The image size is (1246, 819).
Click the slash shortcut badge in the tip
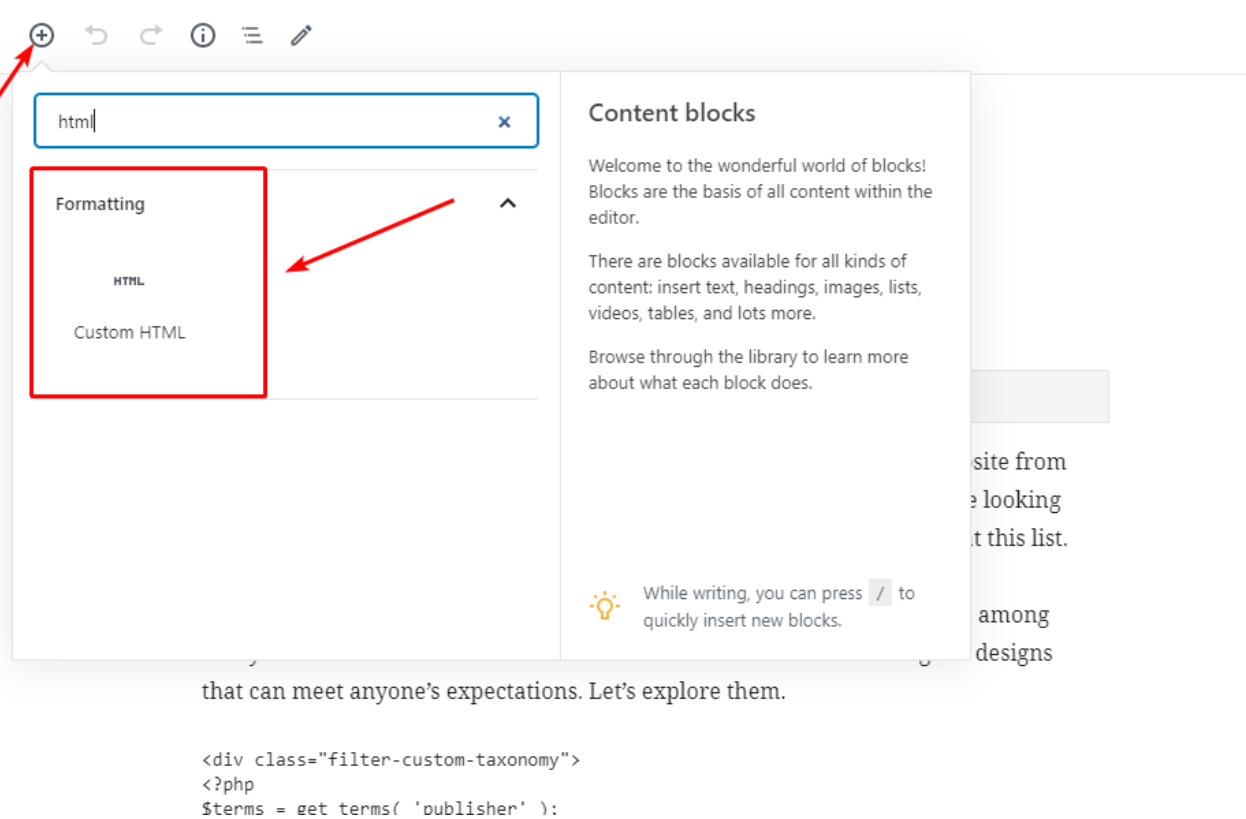click(x=880, y=592)
